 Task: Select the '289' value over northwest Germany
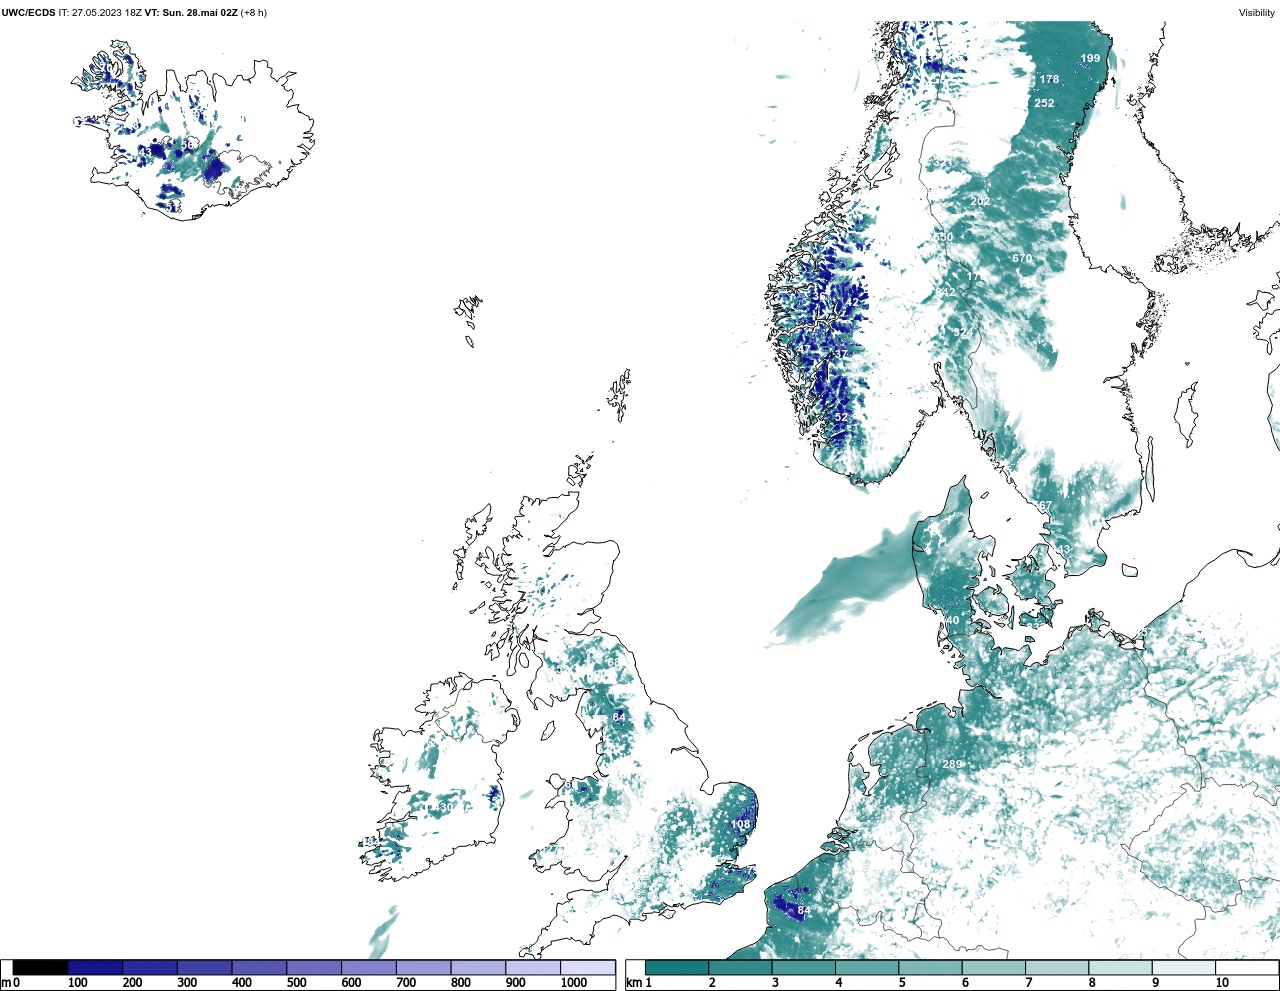click(x=952, y=764)
